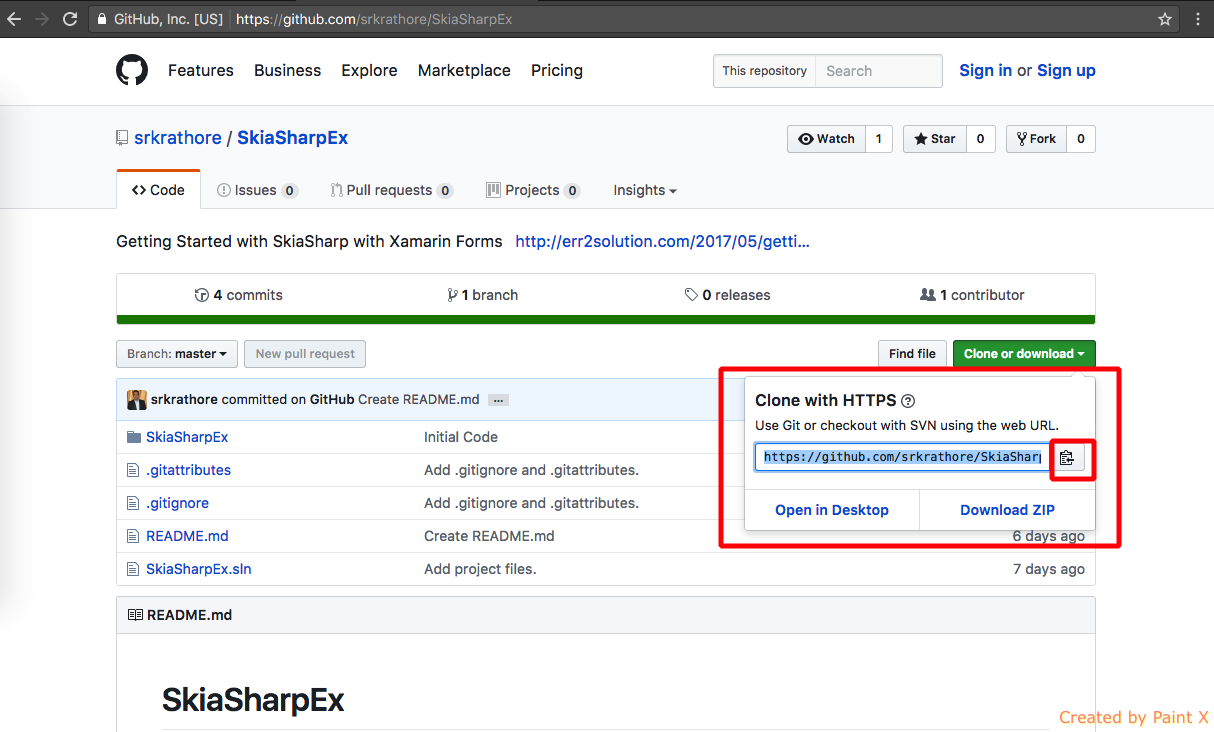This screenshot has height=732, width=1214.
Task: View the 4 commits history
Action: coord(239,295)
